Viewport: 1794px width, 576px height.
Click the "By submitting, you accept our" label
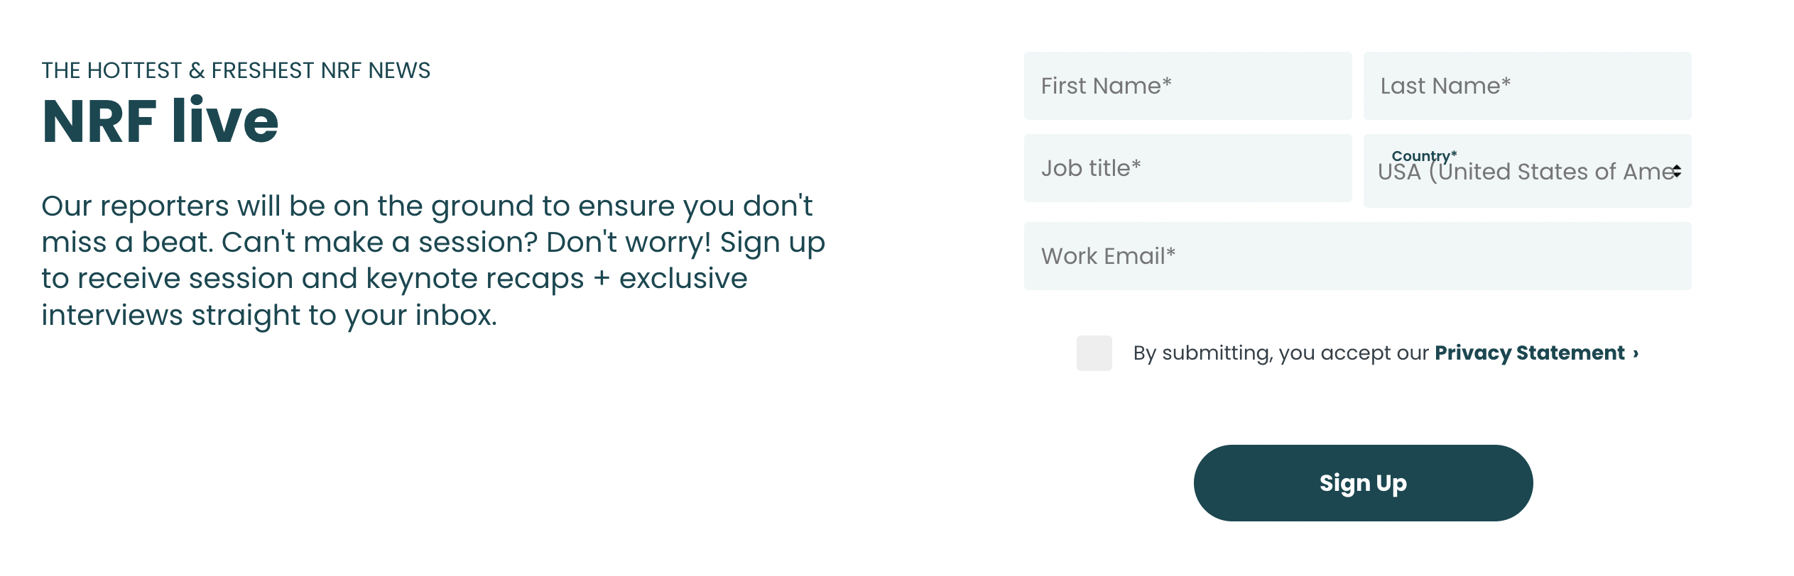tap(1280, 353)
